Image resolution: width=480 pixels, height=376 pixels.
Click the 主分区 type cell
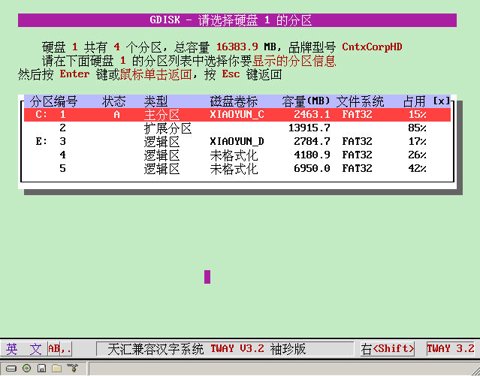coord(162,115)
